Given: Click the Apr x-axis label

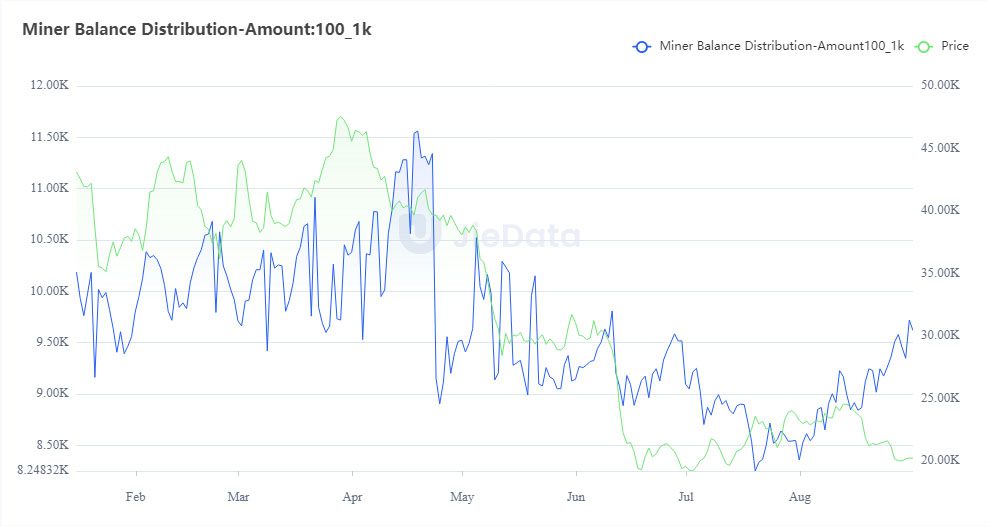Looking at the screenshot, I should (352, 497).
